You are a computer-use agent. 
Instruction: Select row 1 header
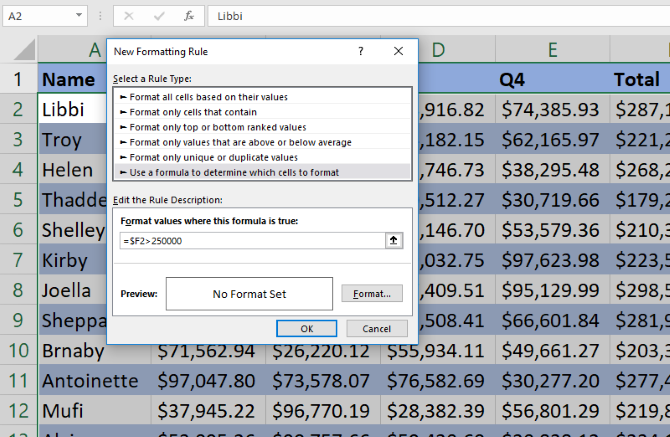(18, 79)
